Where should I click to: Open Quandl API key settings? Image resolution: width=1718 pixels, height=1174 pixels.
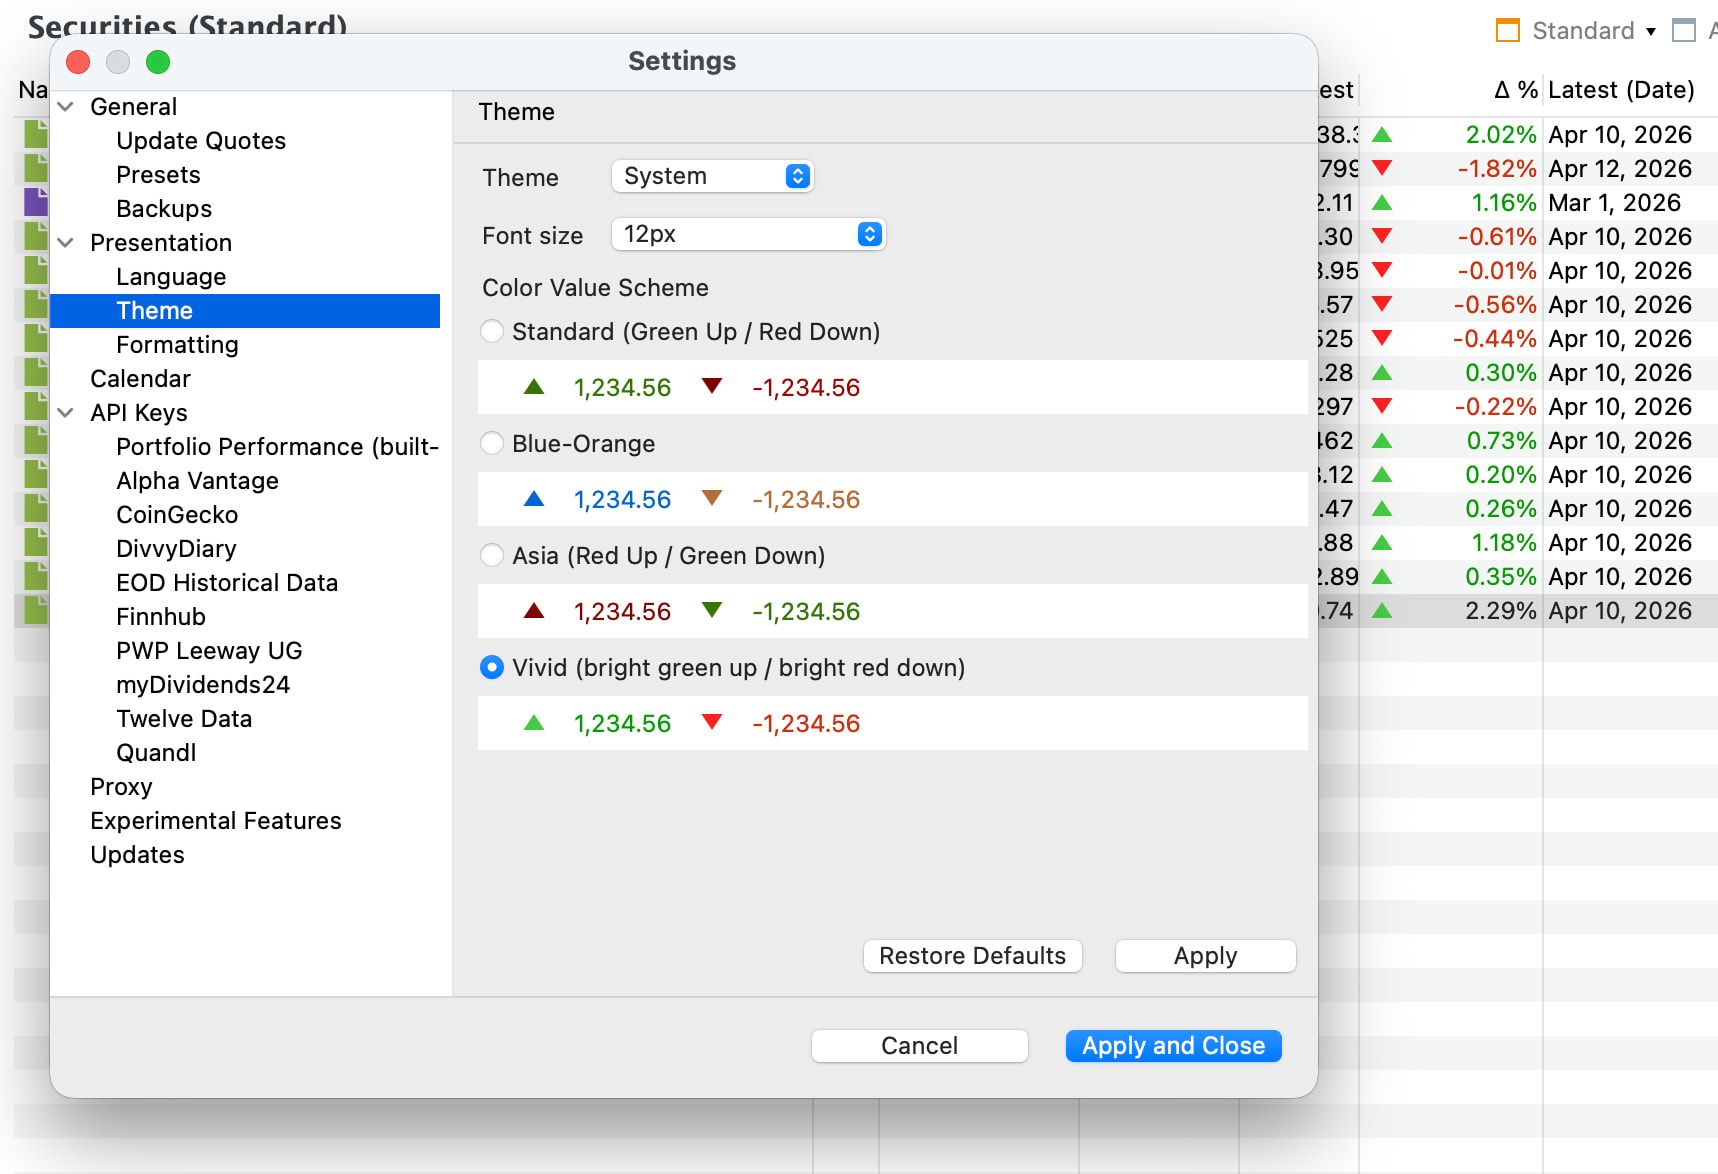pyautogui.click(x=156, y=753)
